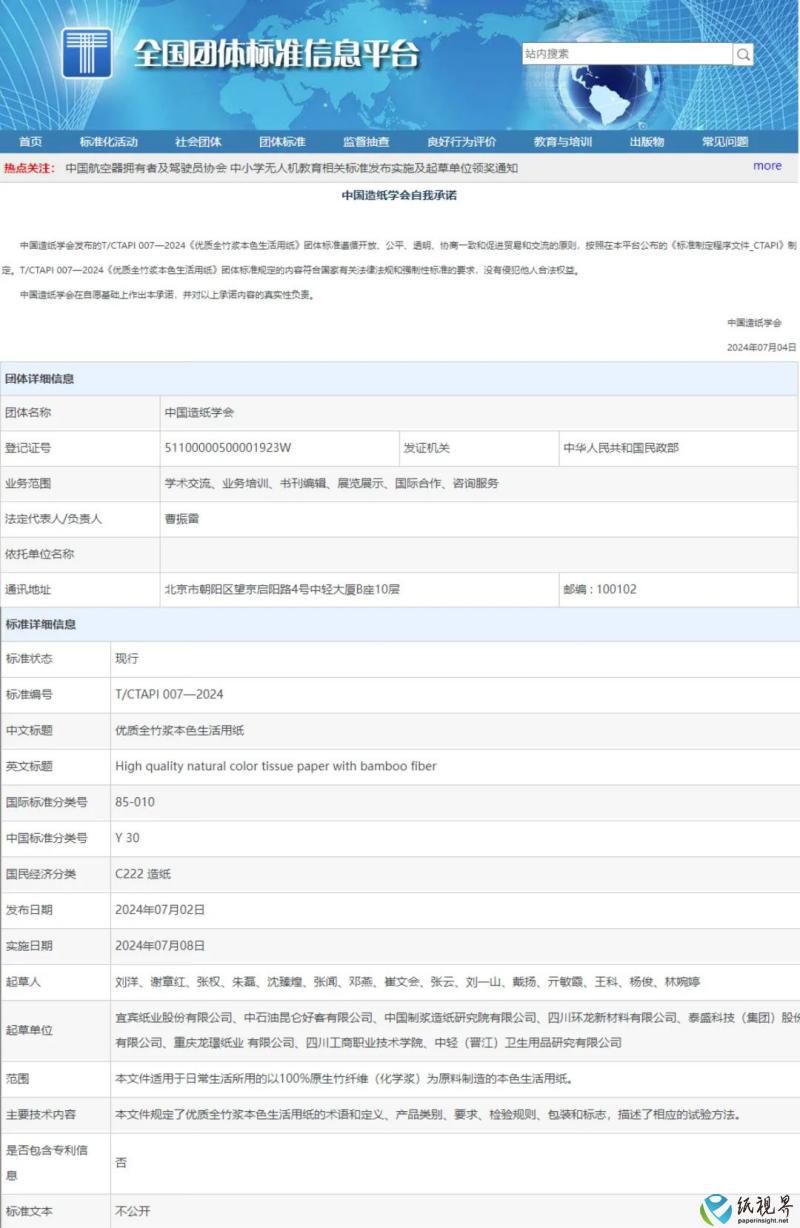The width and height of the screenshot is (800, 1228).
Task: Select the 起草单位 row label
Action: tap(28, 1029)
